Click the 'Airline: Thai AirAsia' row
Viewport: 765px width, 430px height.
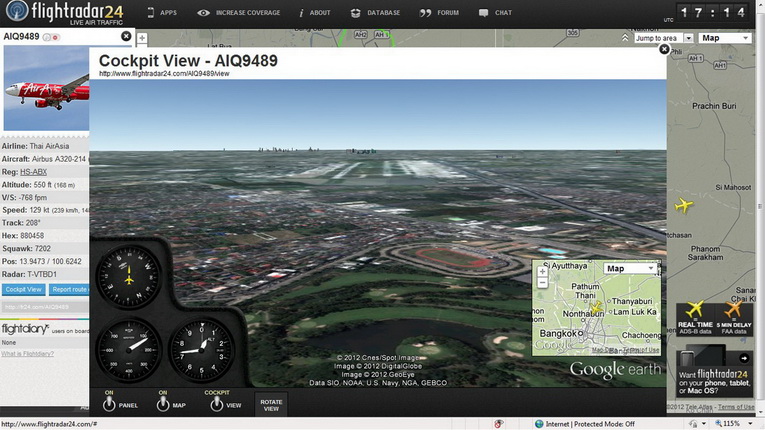click(44, 146)
